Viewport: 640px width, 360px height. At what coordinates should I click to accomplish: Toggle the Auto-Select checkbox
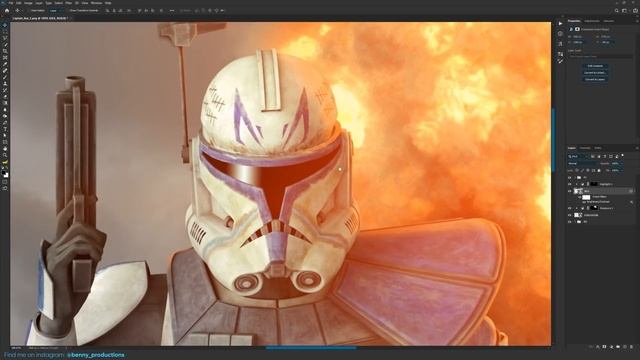[29, 11]
